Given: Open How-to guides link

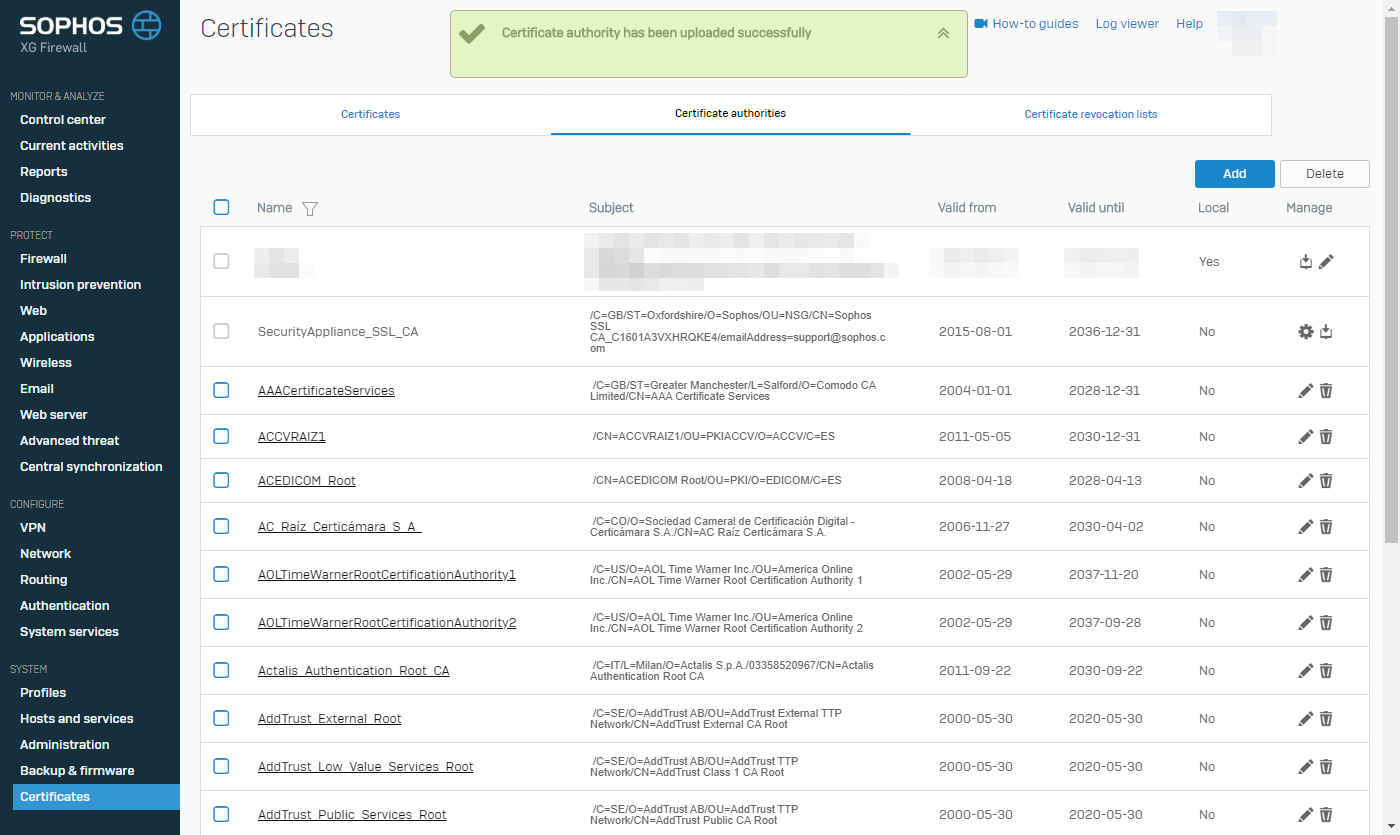Looking at the screenshot, I should click(x=1026, y=23).
